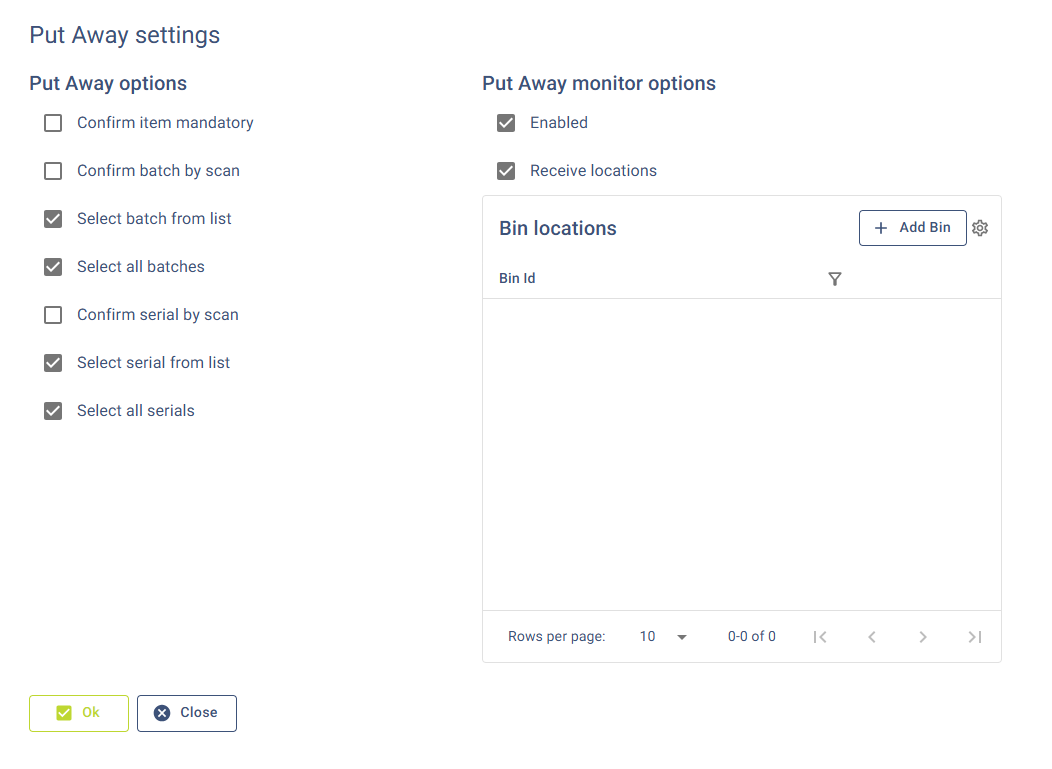Confirm settings with the Ok button
Image resolution: width=1052 pixels, height=769 pixels.
(x=79, y=713)
